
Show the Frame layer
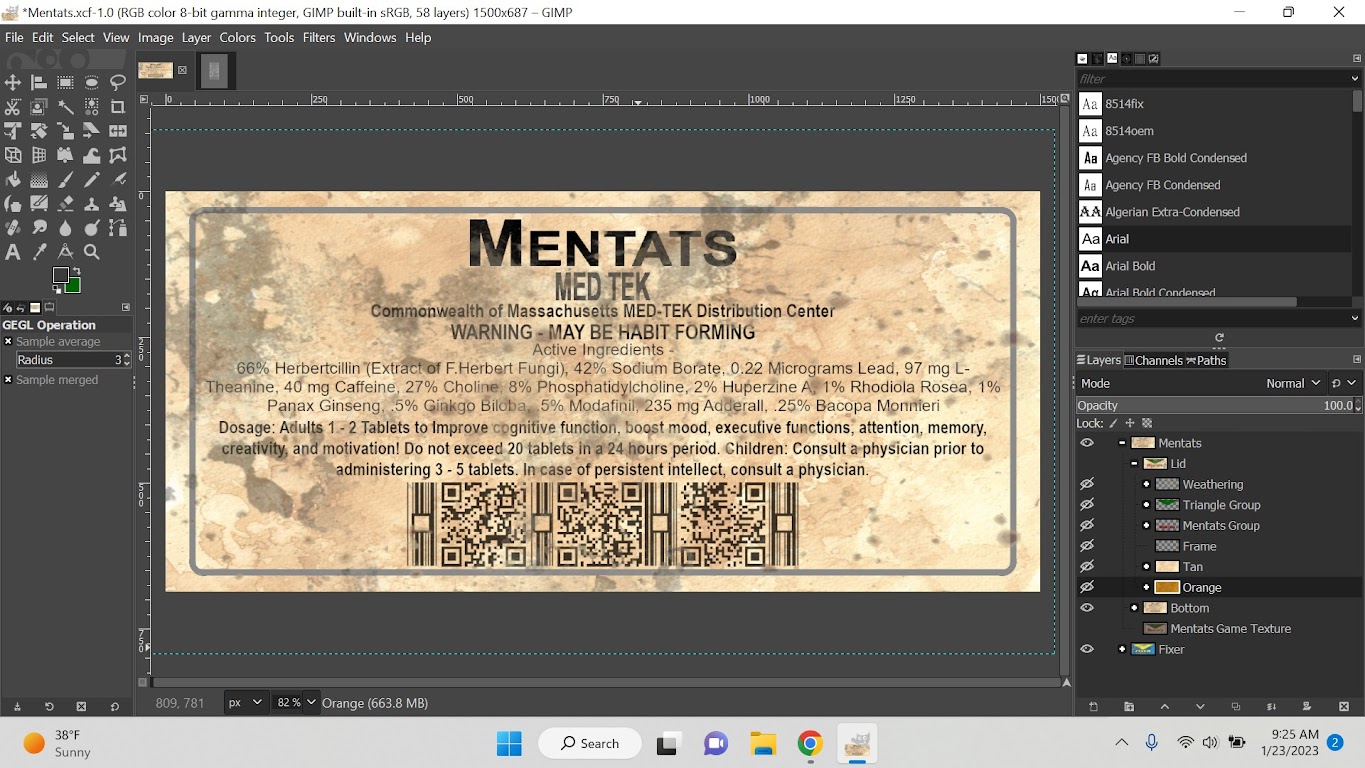(1087, 546)
